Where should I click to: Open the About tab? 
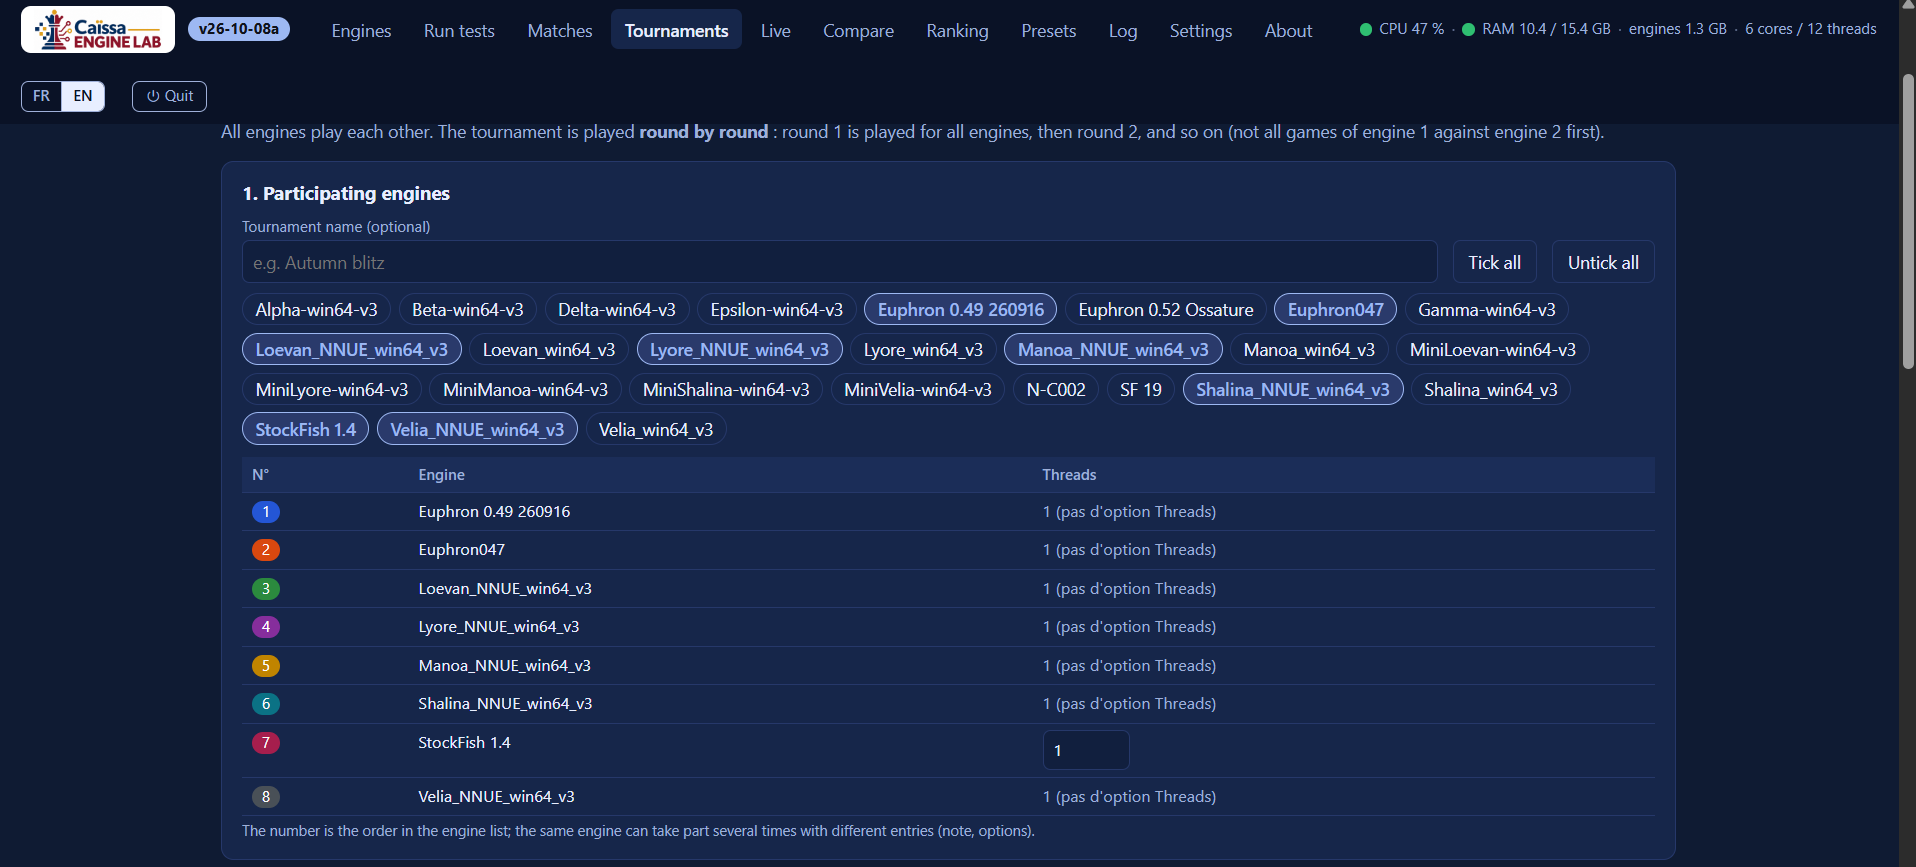tap(1288, 30)
